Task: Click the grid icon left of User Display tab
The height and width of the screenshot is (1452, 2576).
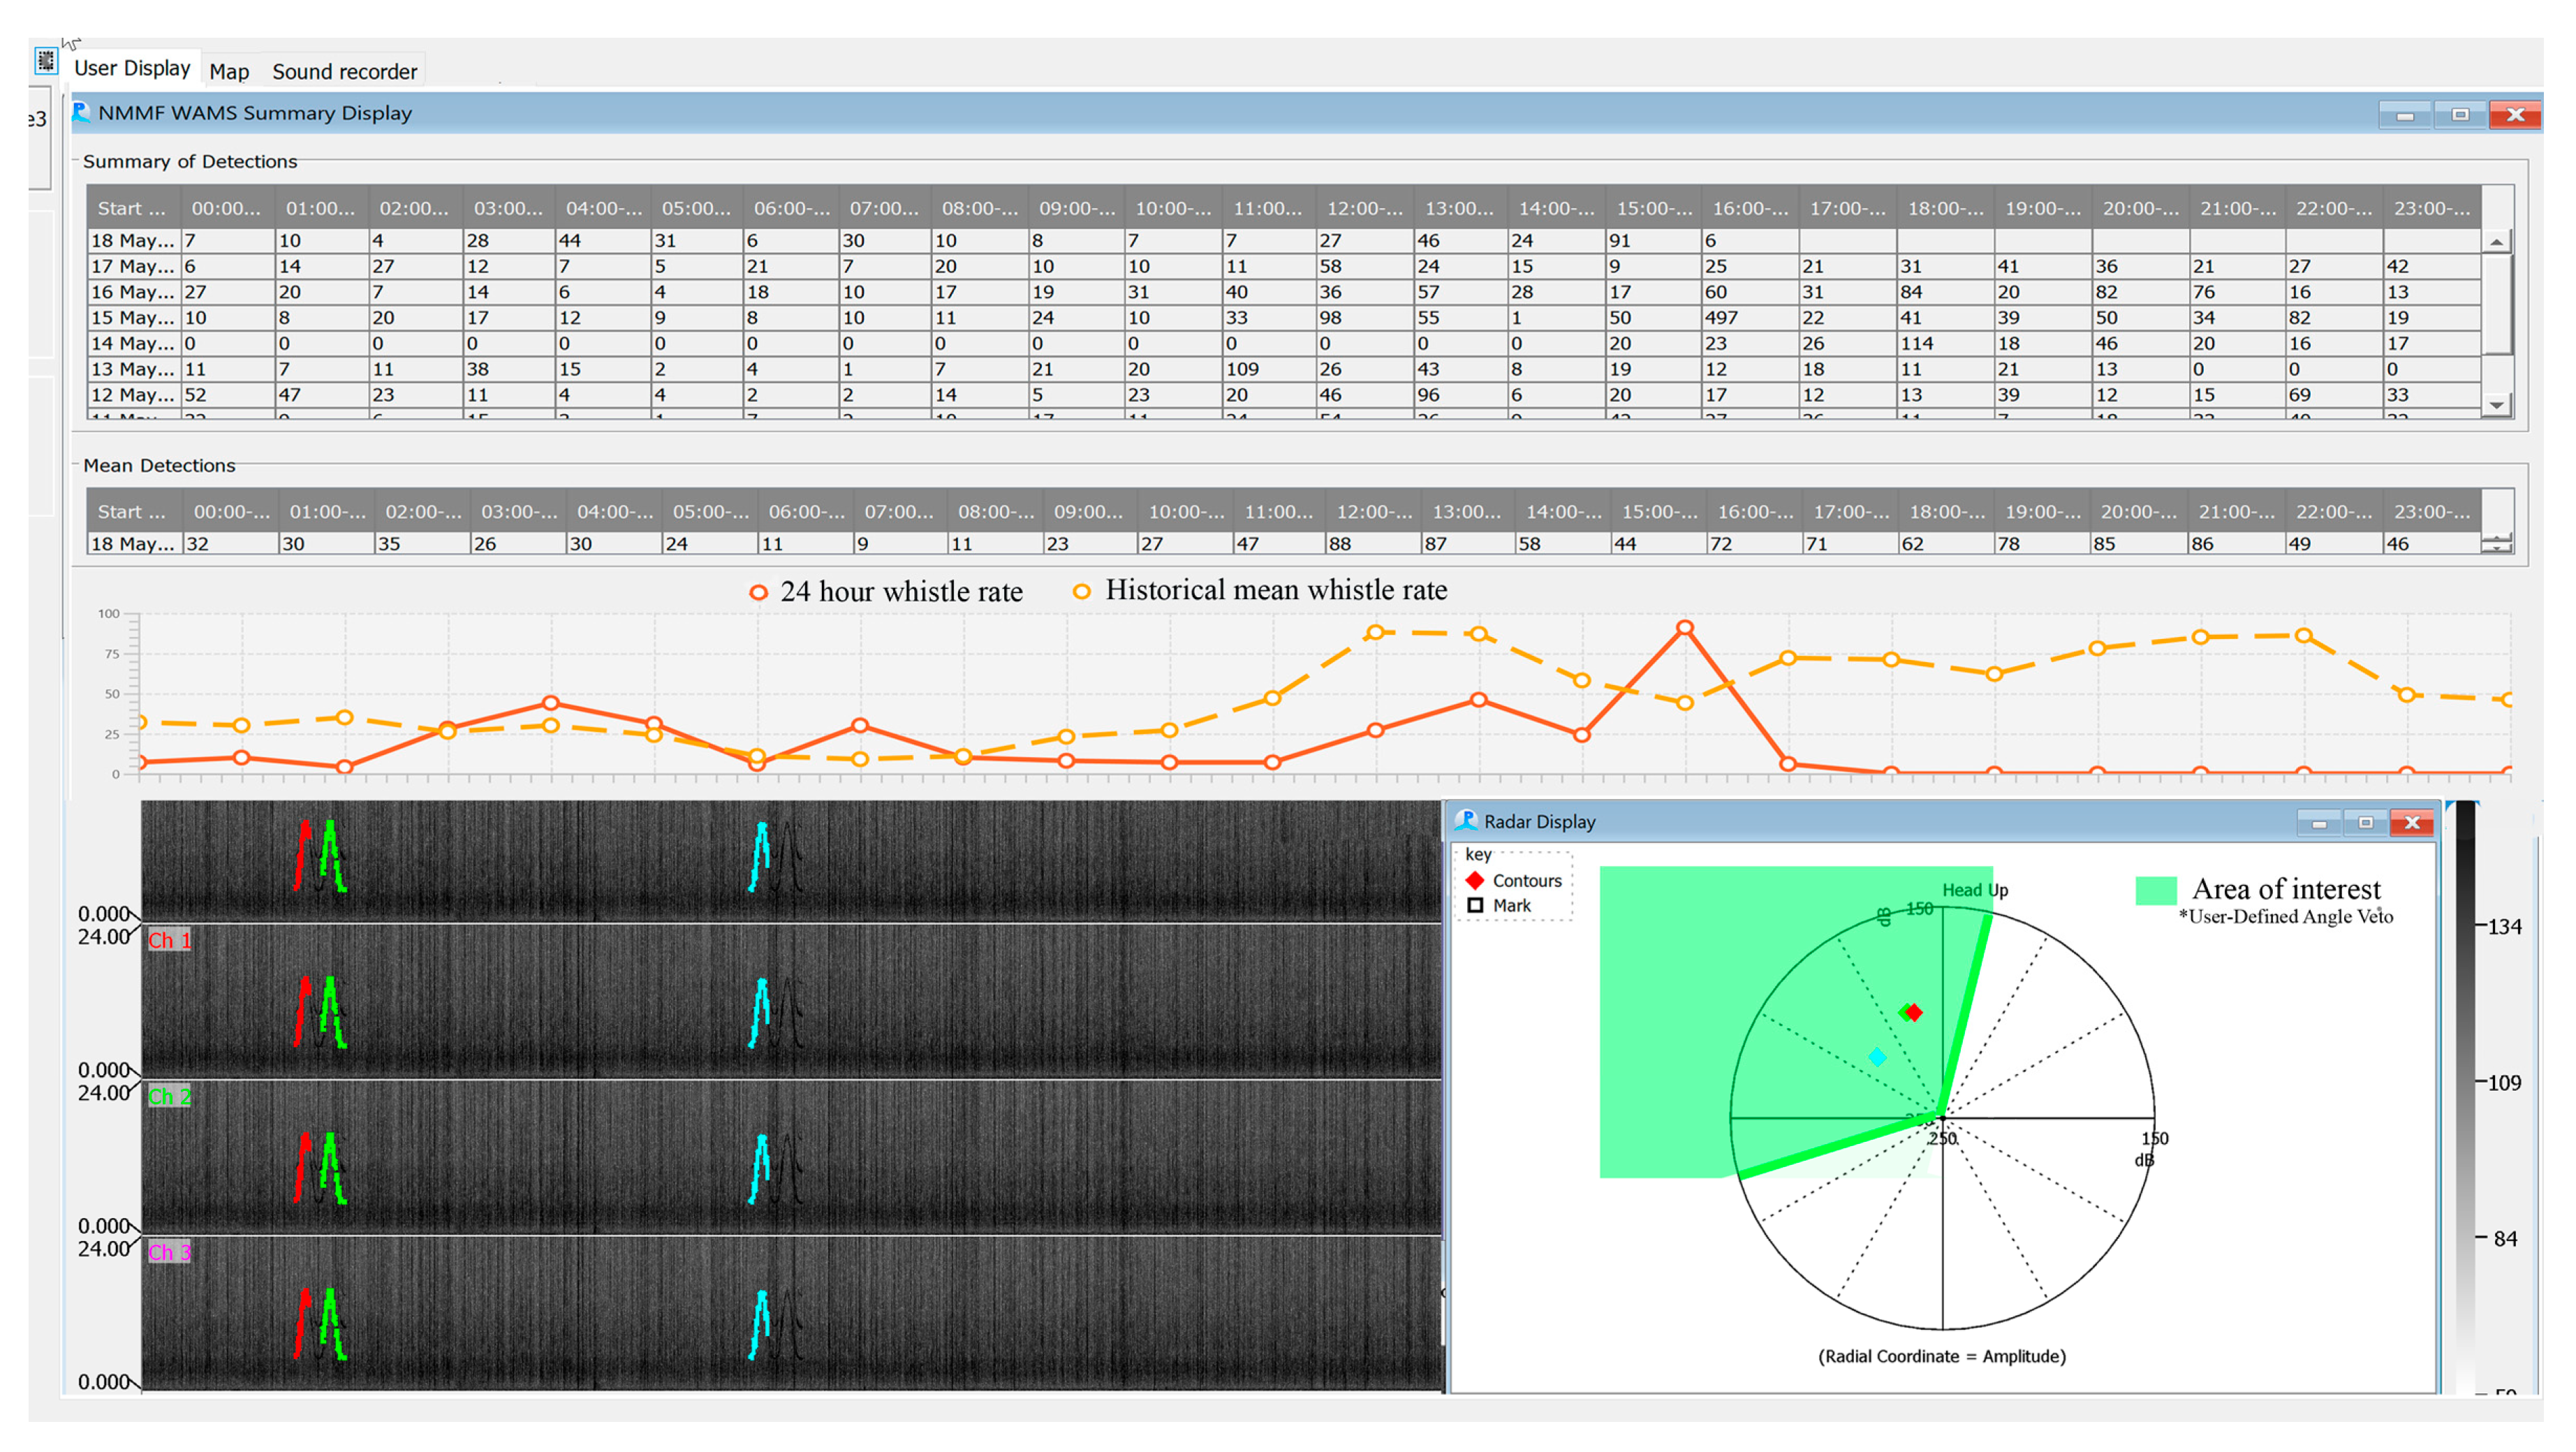Action: point(46,62)
